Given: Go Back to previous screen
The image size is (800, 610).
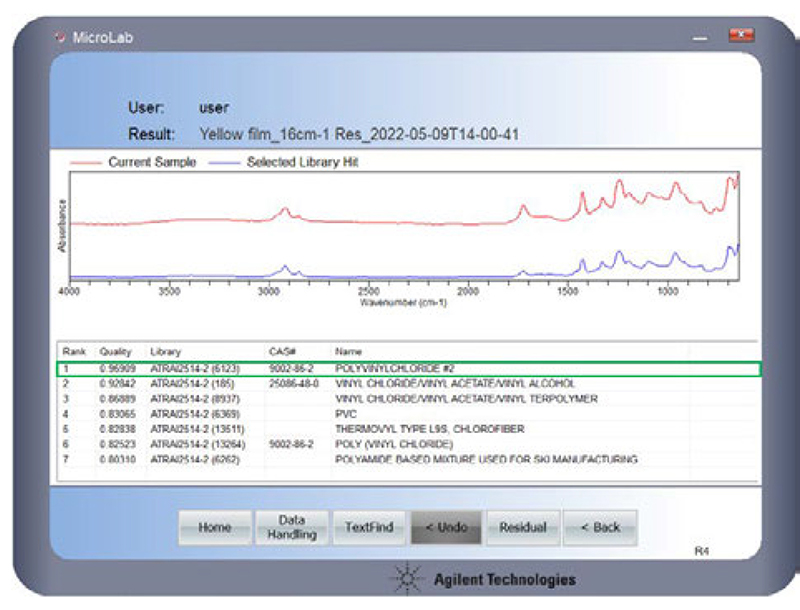Looking at the screenshot, I should 600,527.
